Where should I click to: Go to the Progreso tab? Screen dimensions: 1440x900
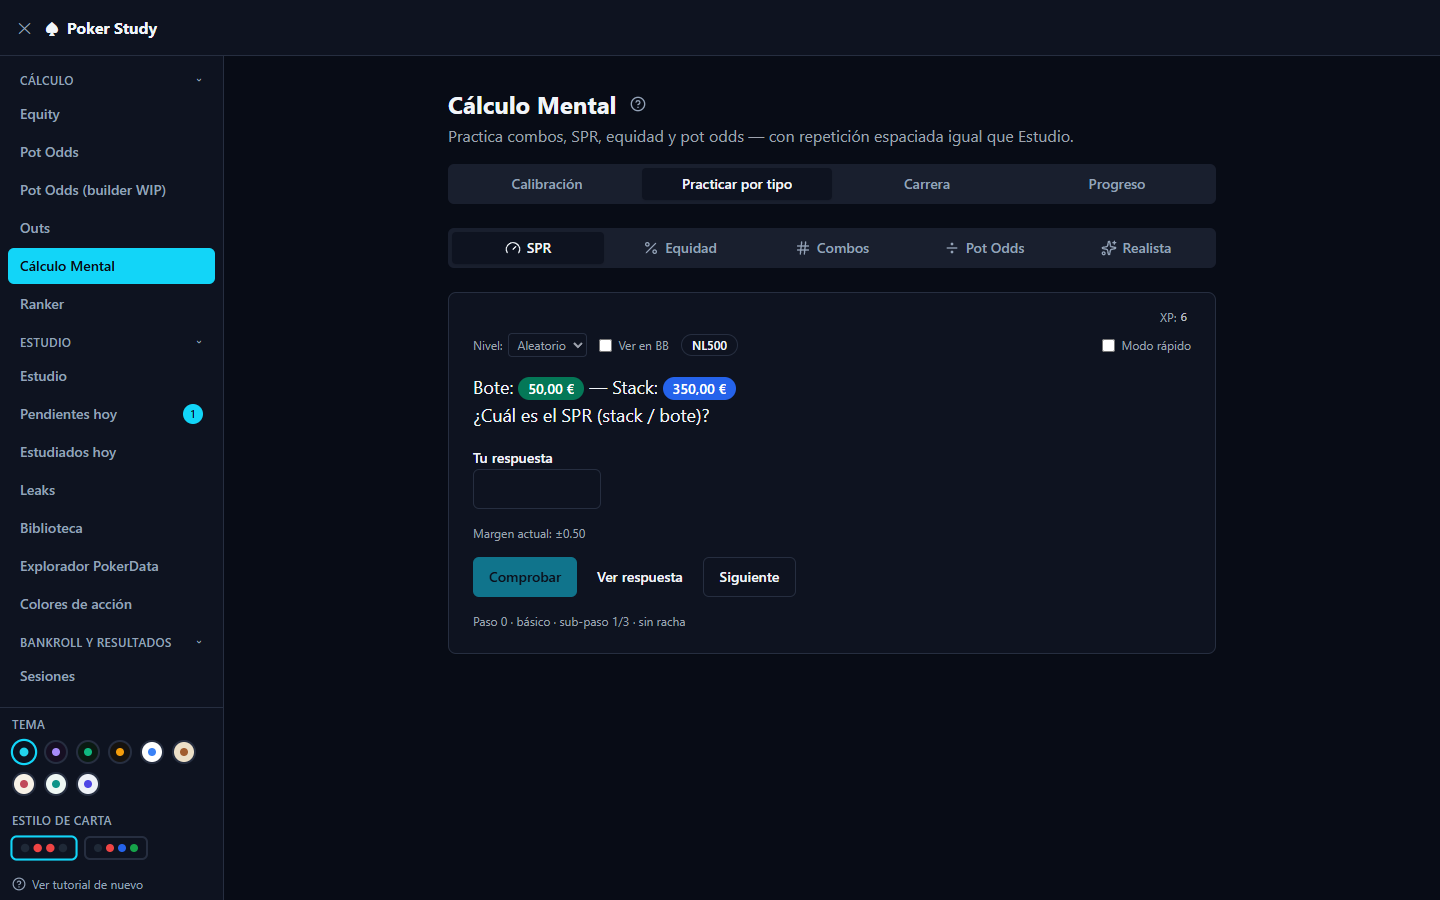[1117, 184]
